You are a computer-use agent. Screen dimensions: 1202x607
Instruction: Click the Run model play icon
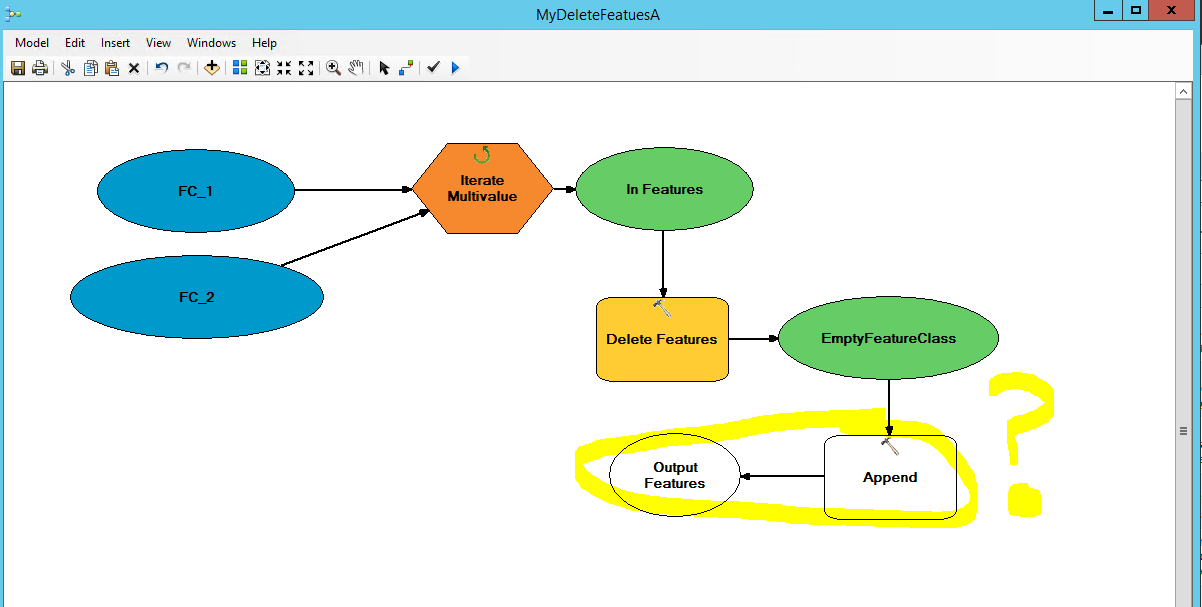point(456,68)
